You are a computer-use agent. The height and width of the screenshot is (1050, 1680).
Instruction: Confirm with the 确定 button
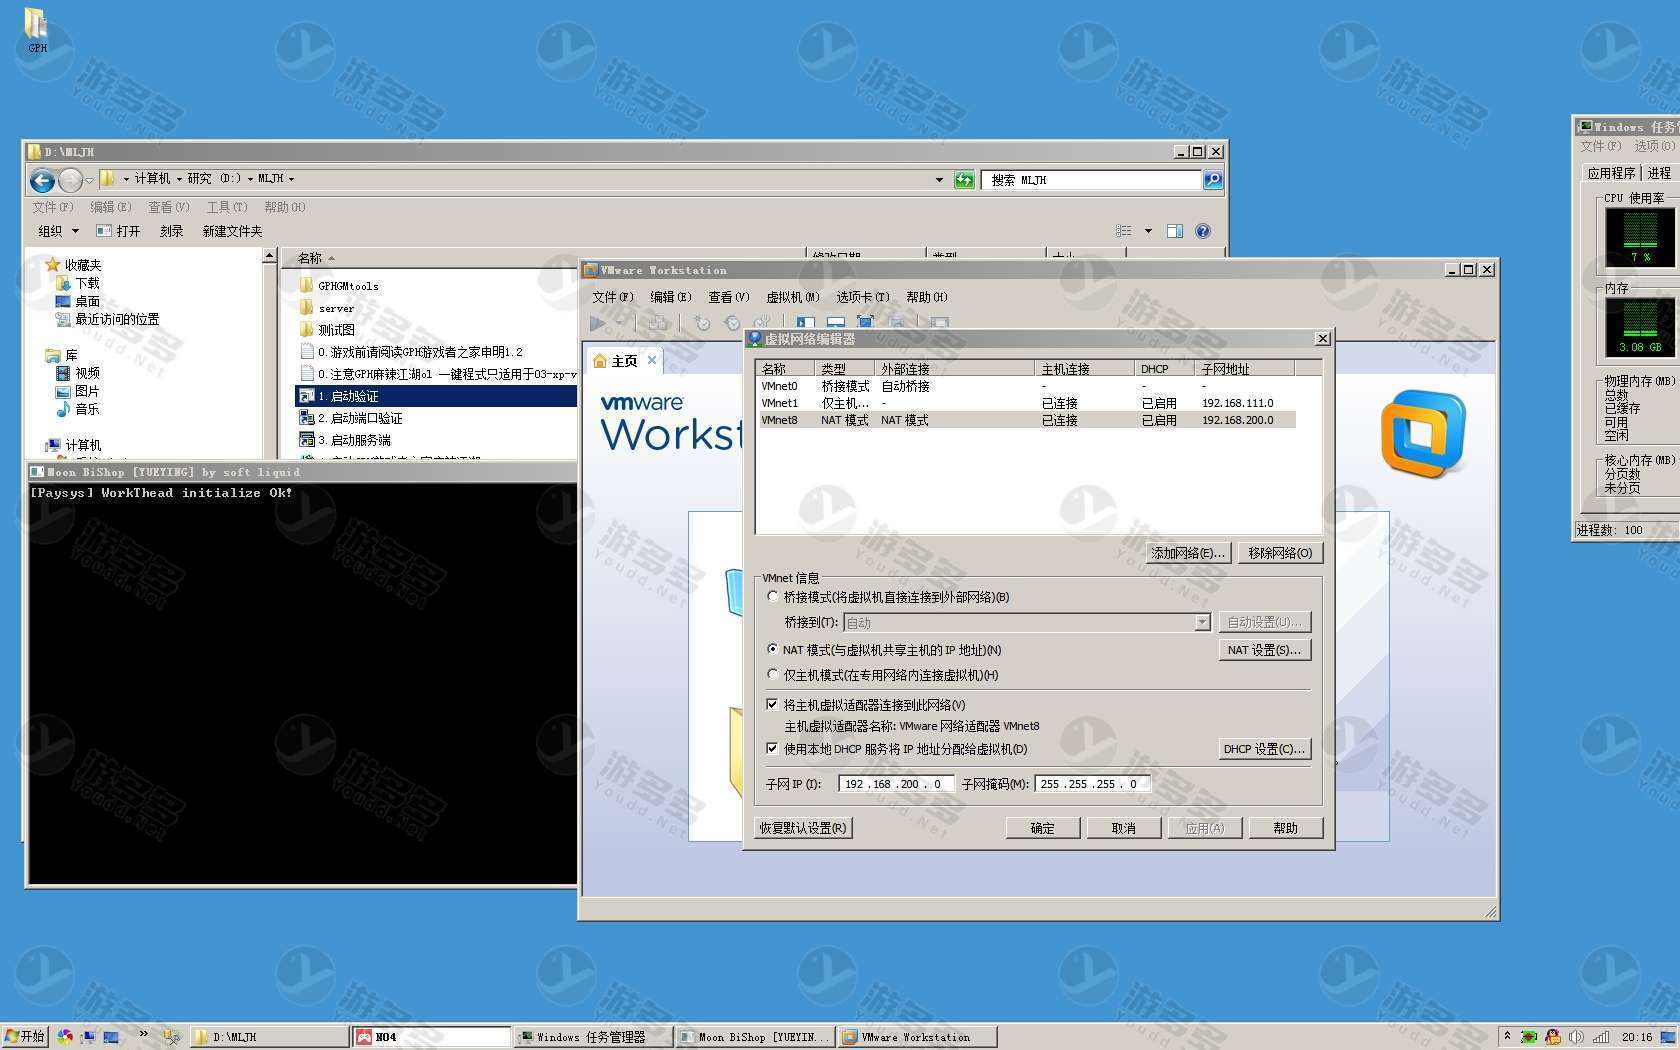coord(1043,828)
